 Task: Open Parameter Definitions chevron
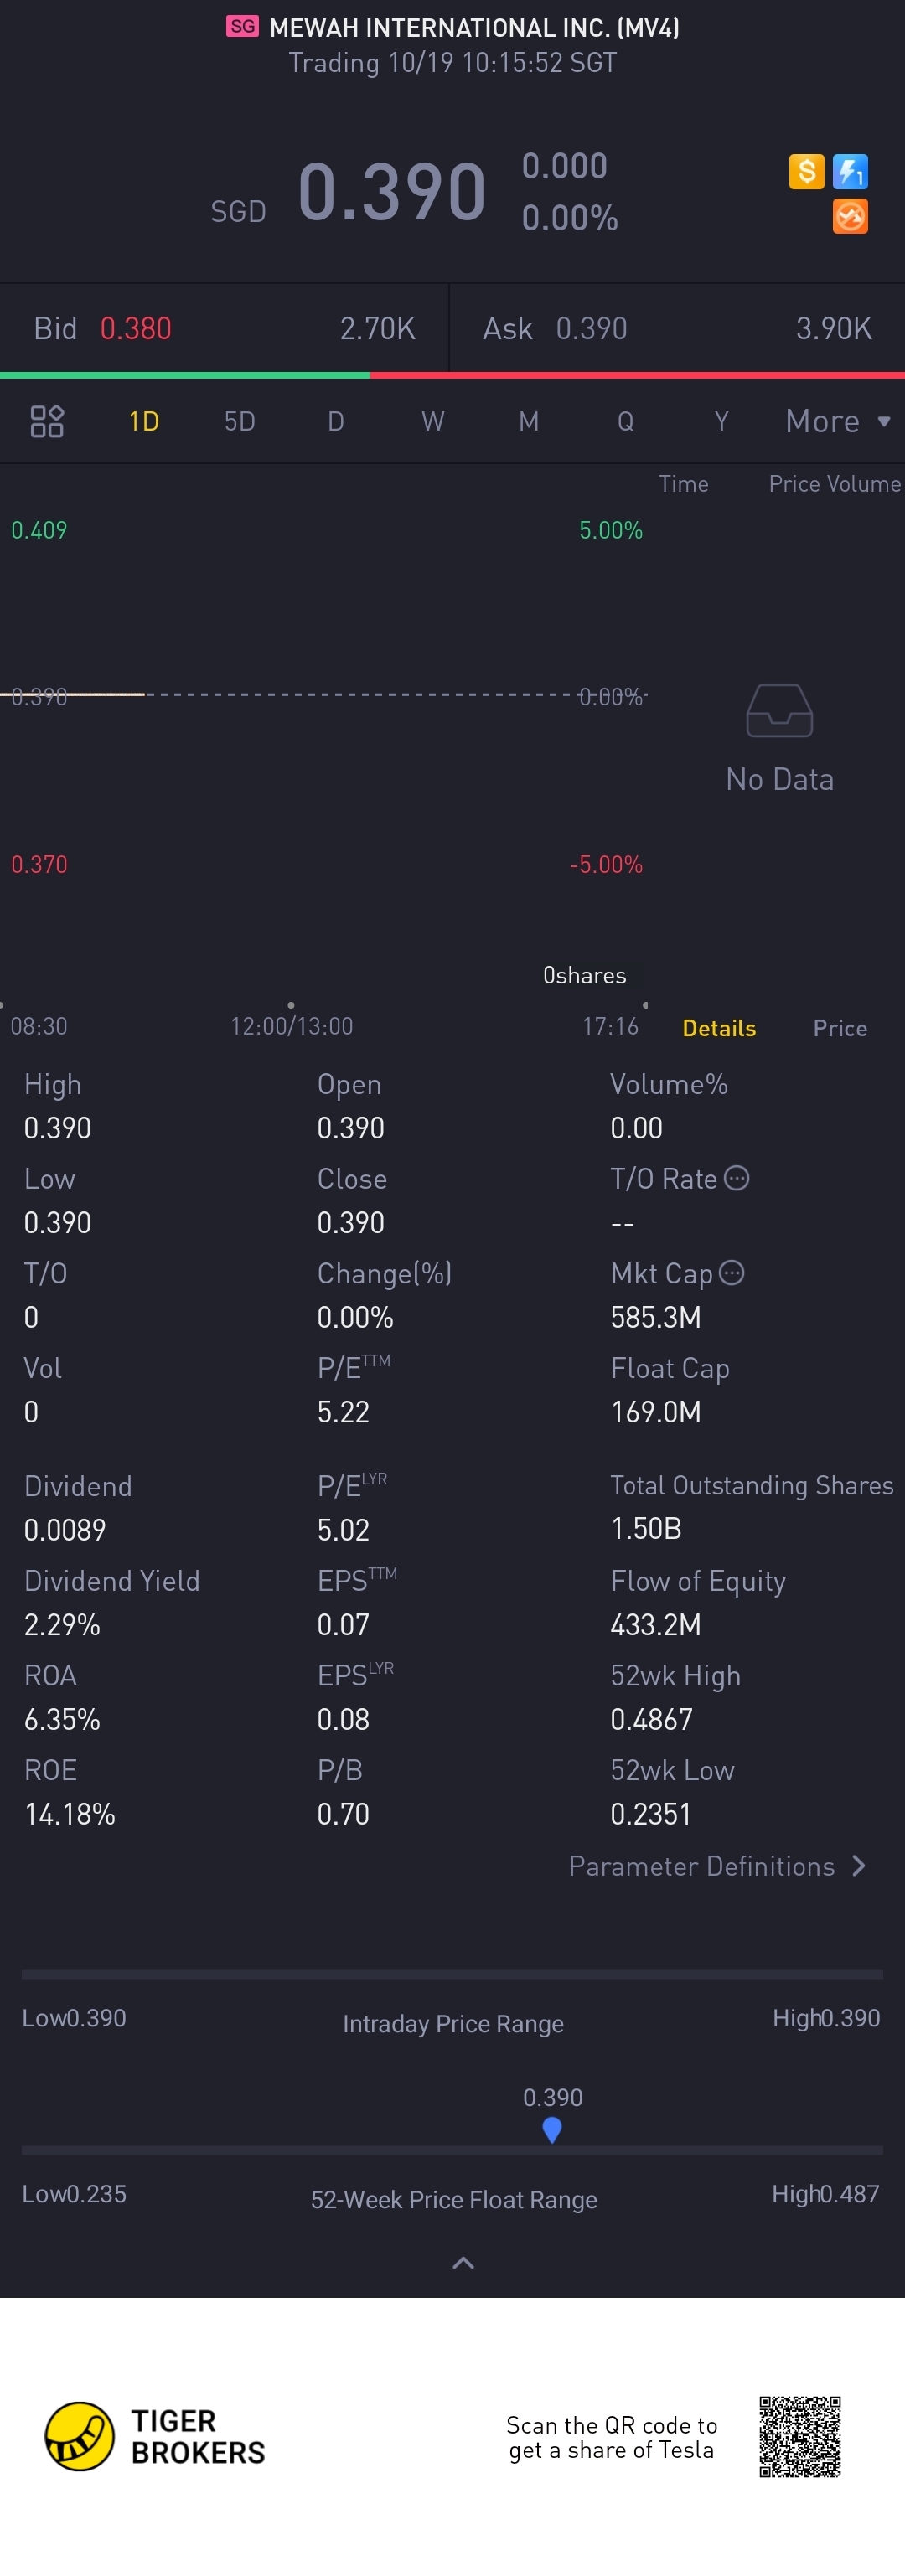point(858,1866)
